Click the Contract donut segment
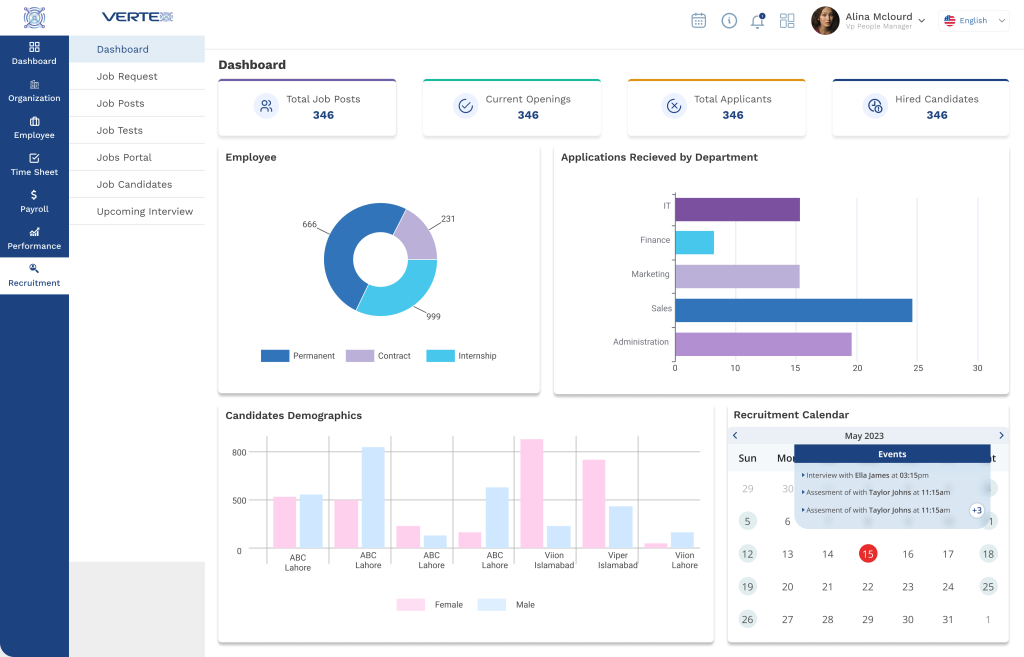 (418, 236)
